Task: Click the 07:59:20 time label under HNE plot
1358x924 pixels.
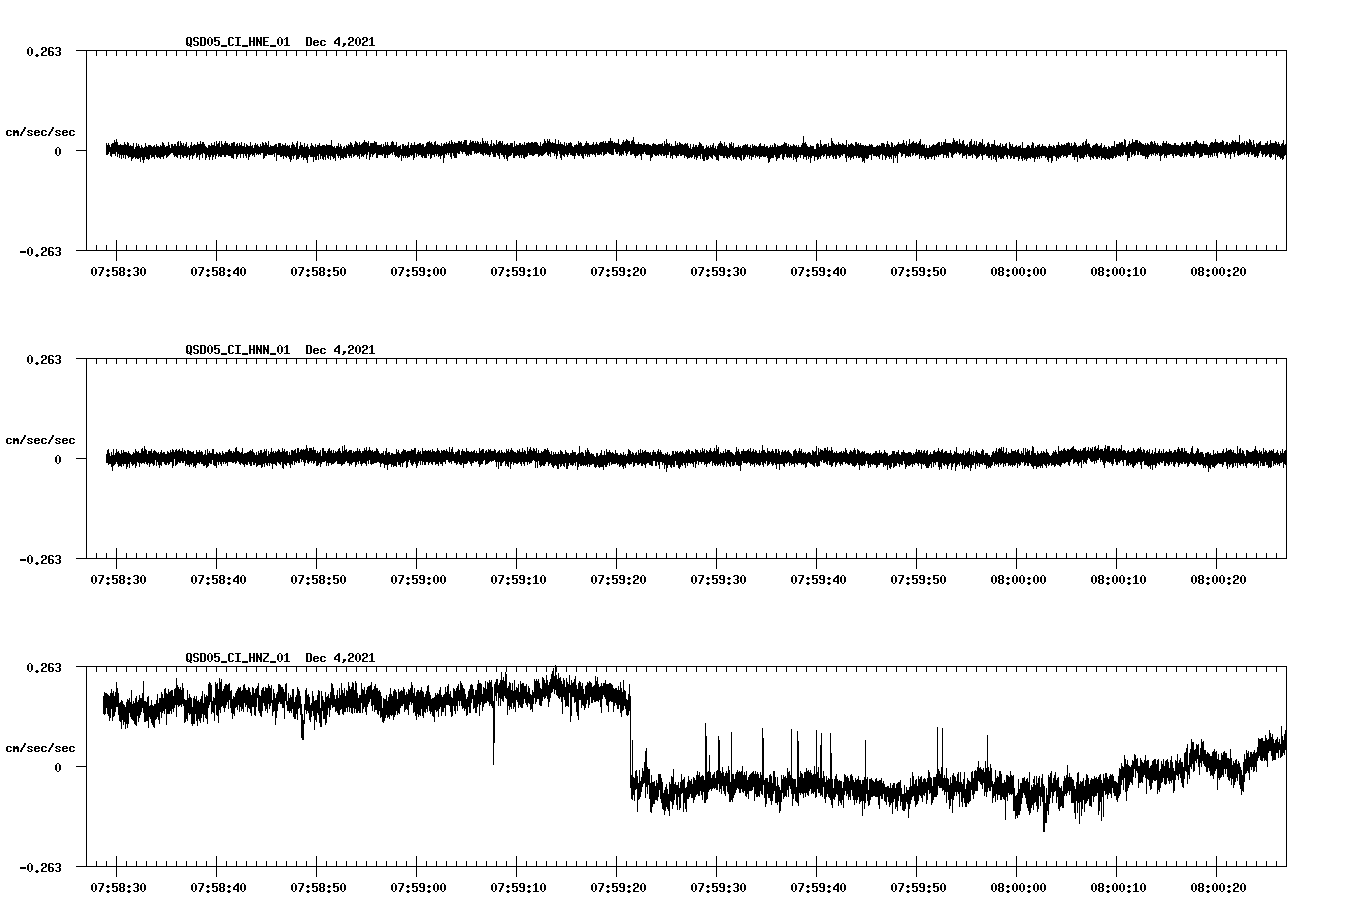Action: coord(618,272)
